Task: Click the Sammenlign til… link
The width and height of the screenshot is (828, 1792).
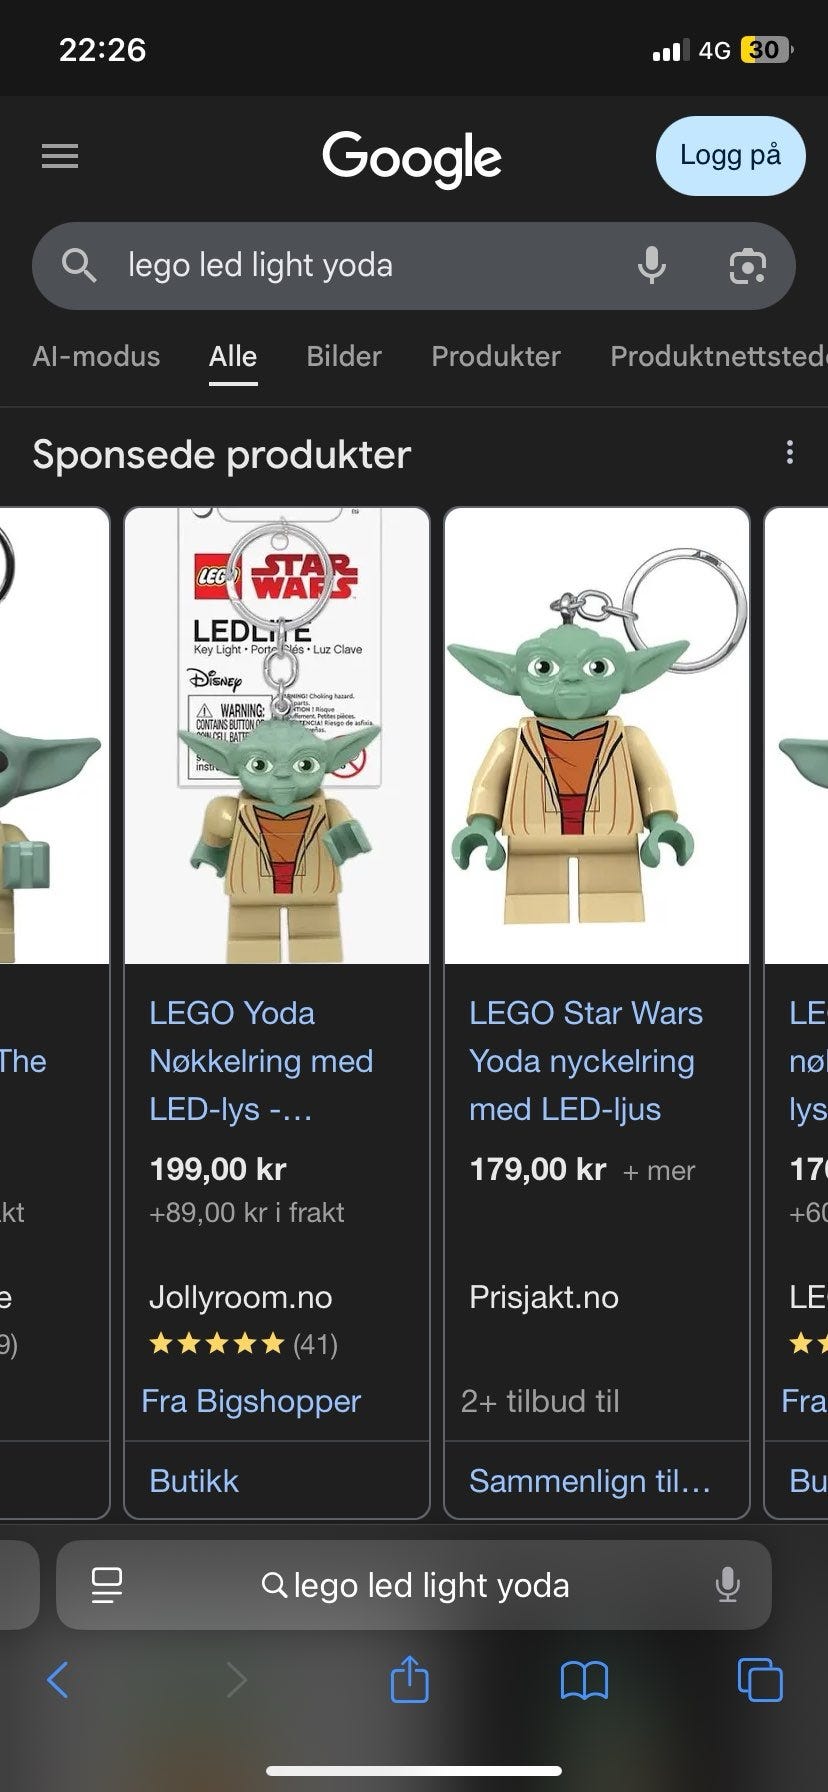Action: coord(590,1481)
